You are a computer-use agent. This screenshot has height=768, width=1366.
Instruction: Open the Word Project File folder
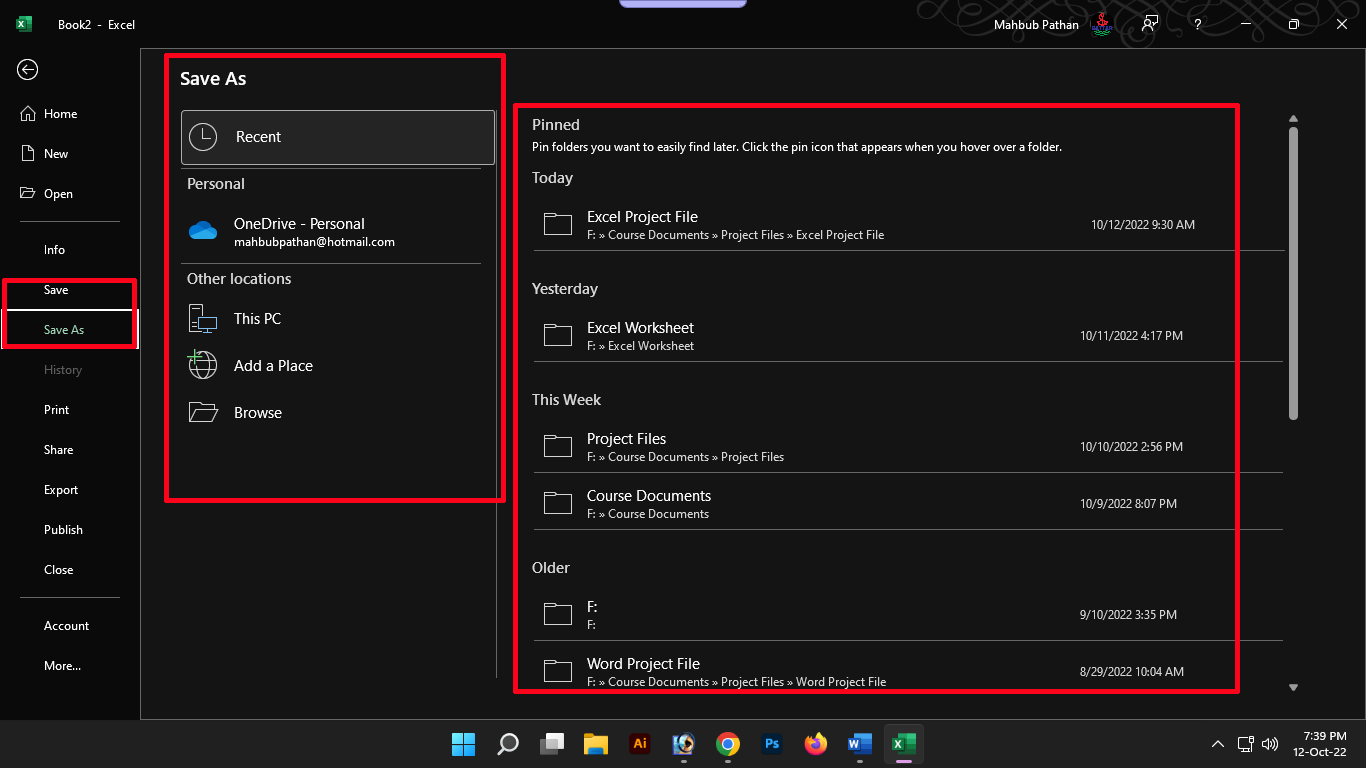coord(908,672)
